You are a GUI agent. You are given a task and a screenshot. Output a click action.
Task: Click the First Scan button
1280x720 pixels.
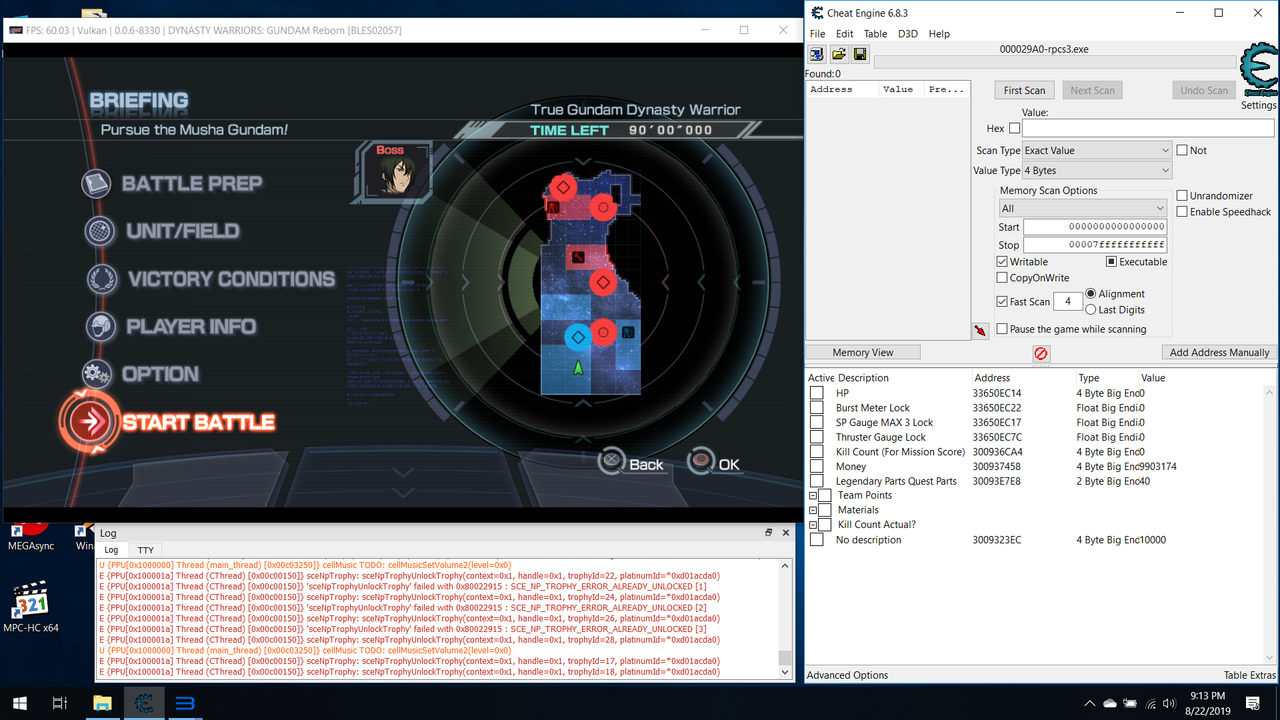coord(1025,90)
